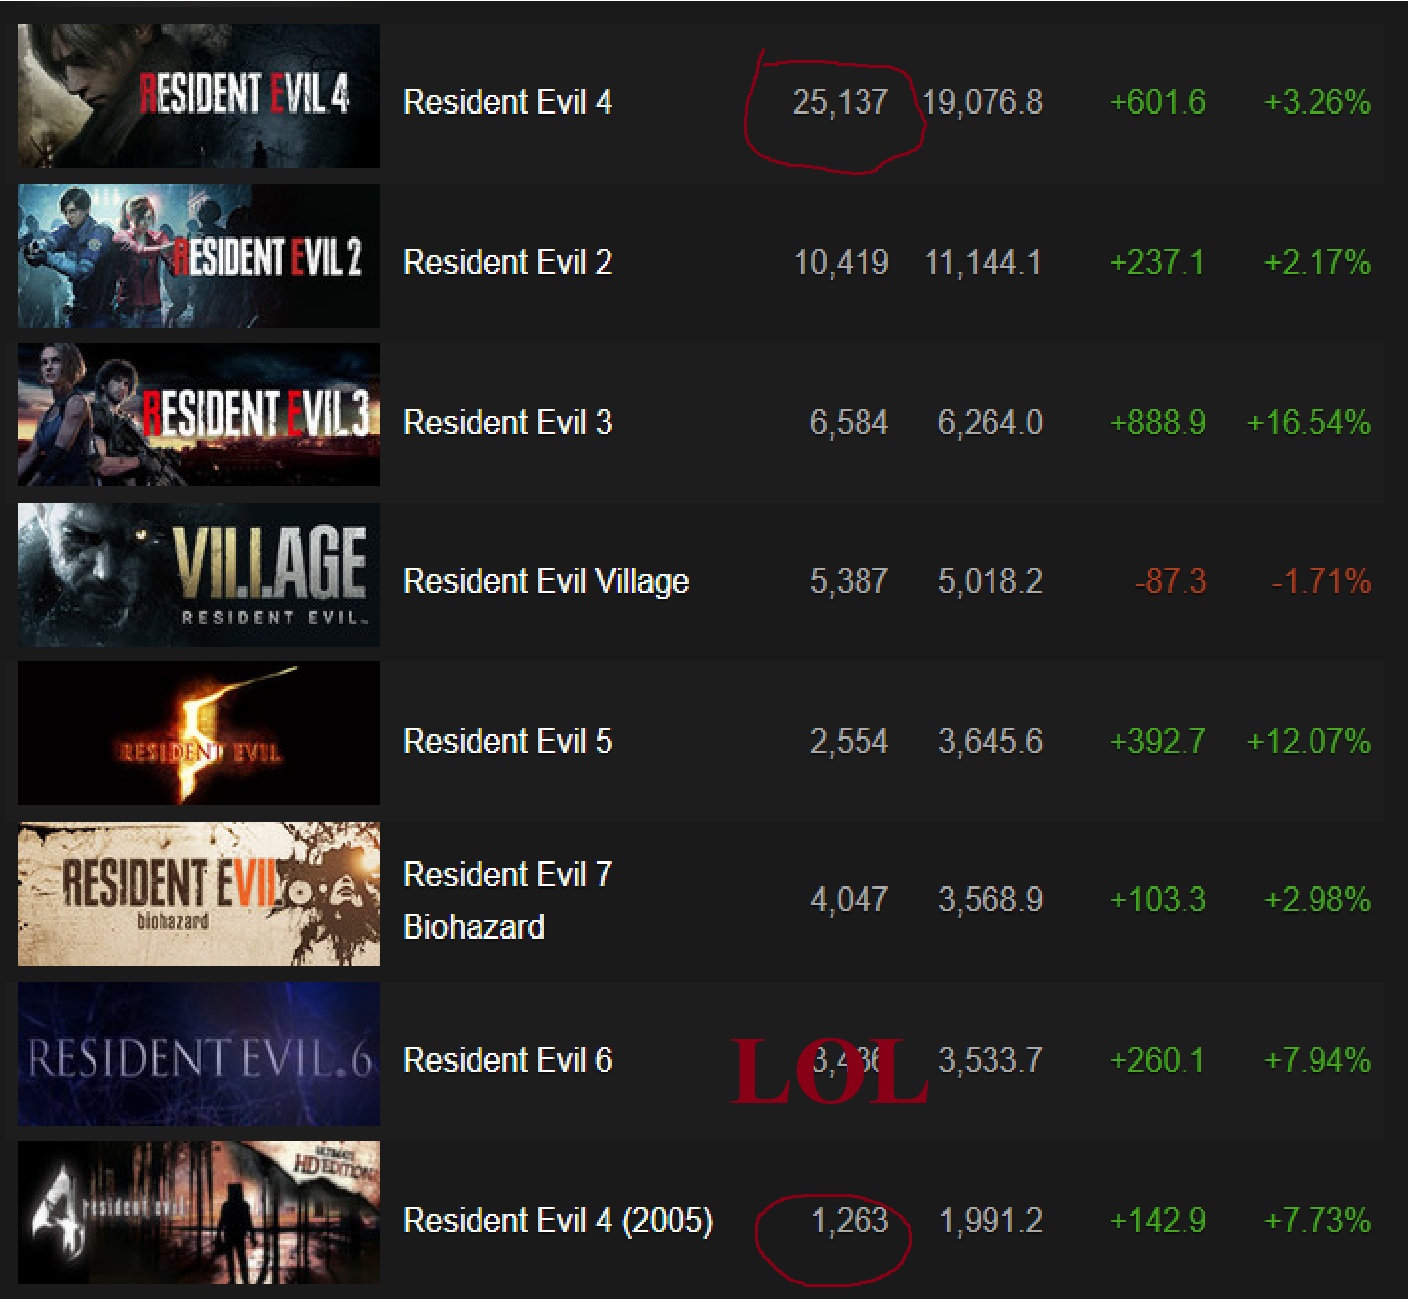Open the Resident Evil 4 (2005) link
This screenshot has height=1302, width=1411.
[558, 1220]
